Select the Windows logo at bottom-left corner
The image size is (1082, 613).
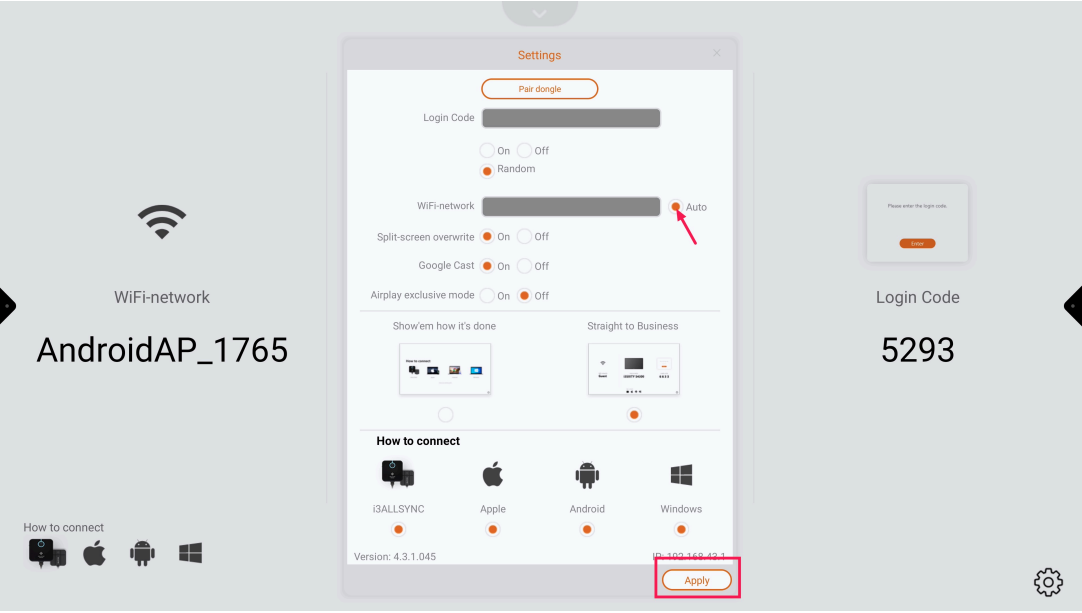coord(190,553)
